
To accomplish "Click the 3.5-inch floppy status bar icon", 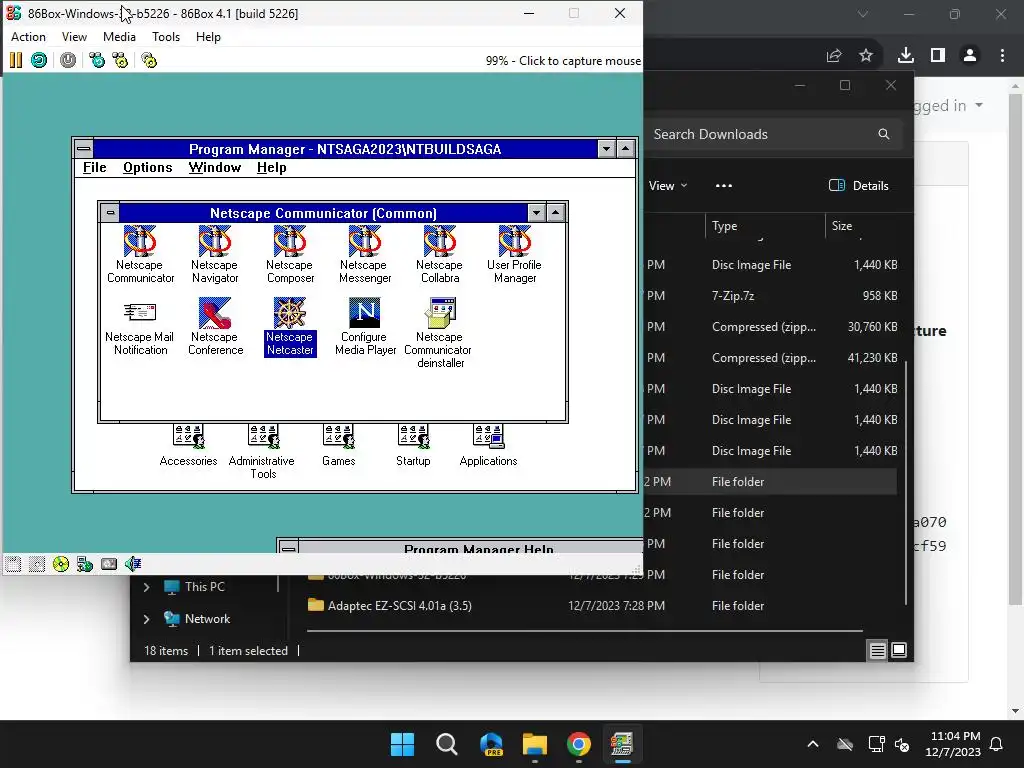I will point(13,564).
